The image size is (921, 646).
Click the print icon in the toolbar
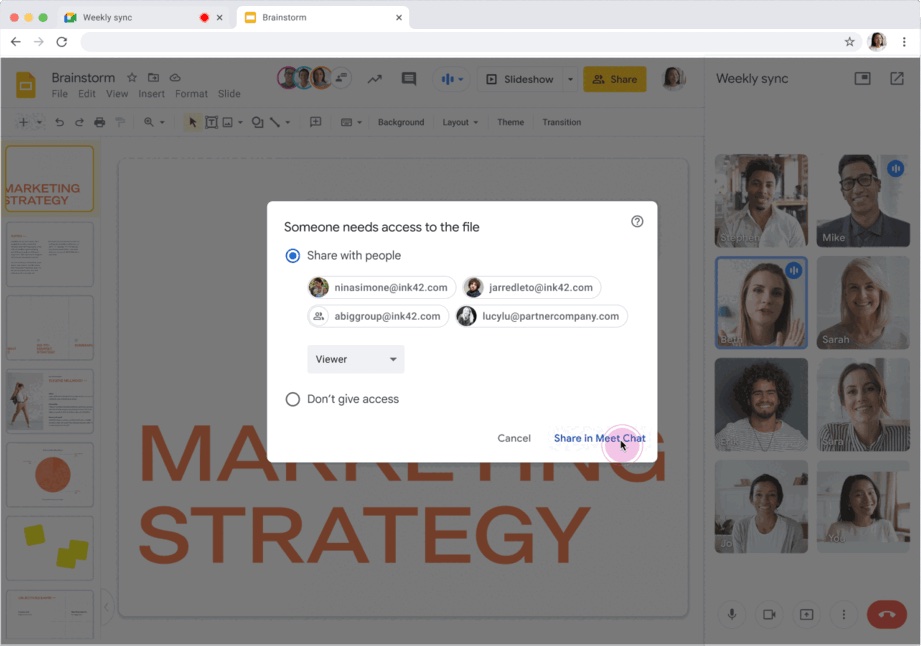[x=99, y=122]
